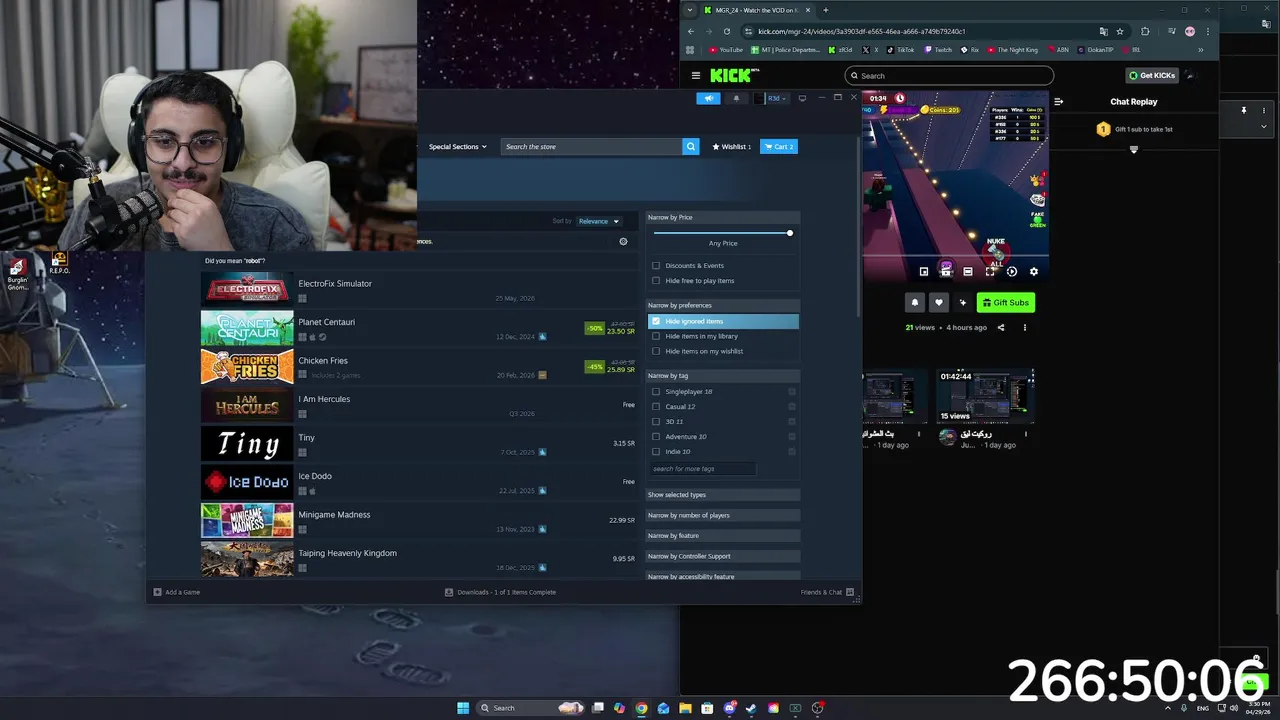This screenshot has height=720, width=1280.
Task: Check Hide free to play items
Action: click(x=656, y=280)
